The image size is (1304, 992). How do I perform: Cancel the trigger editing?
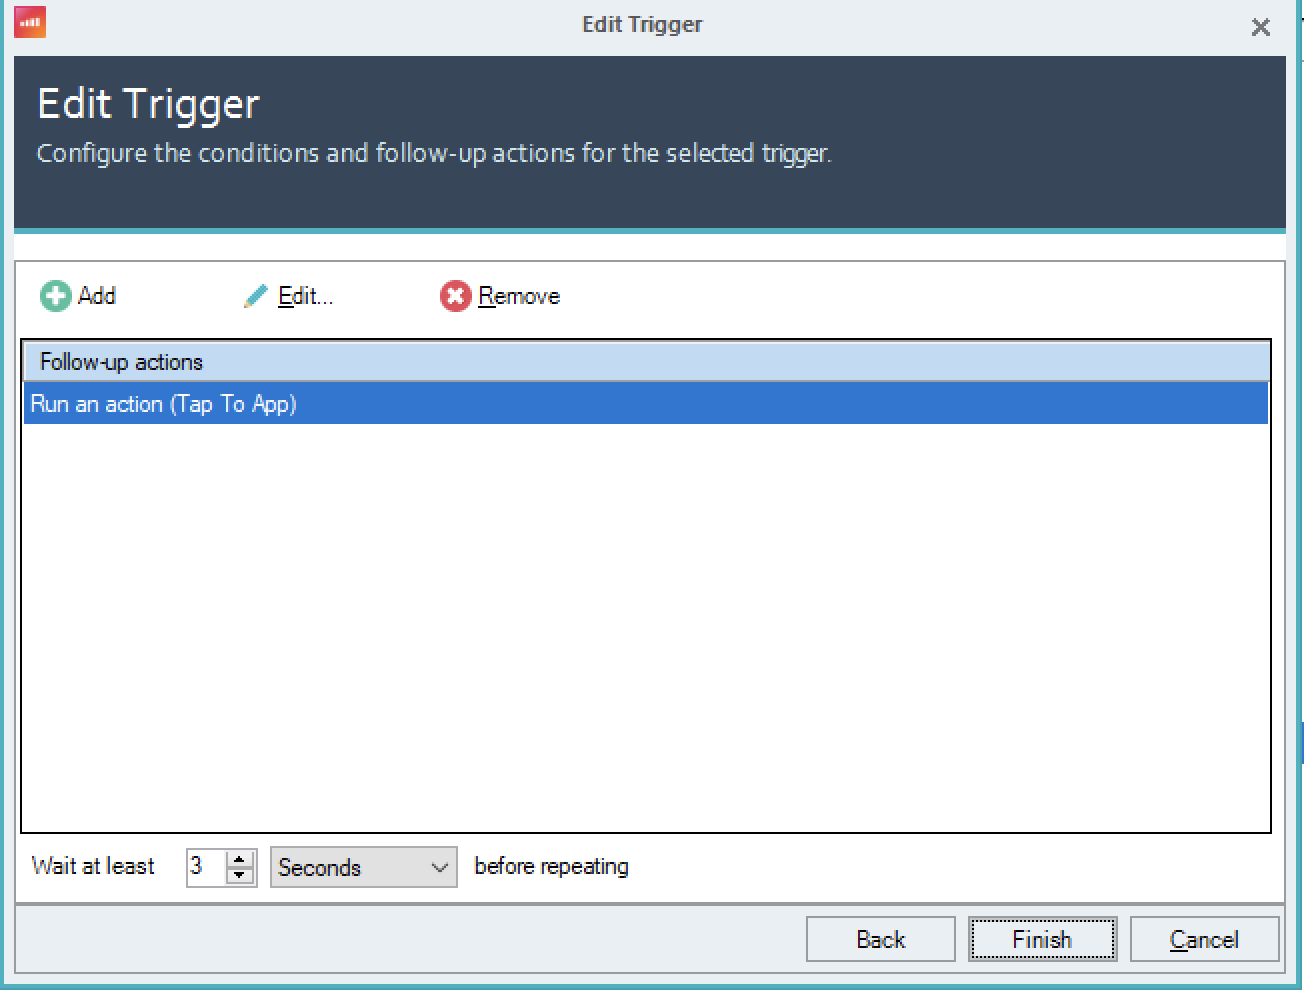pyautogui.click(x=1204, y=939)
